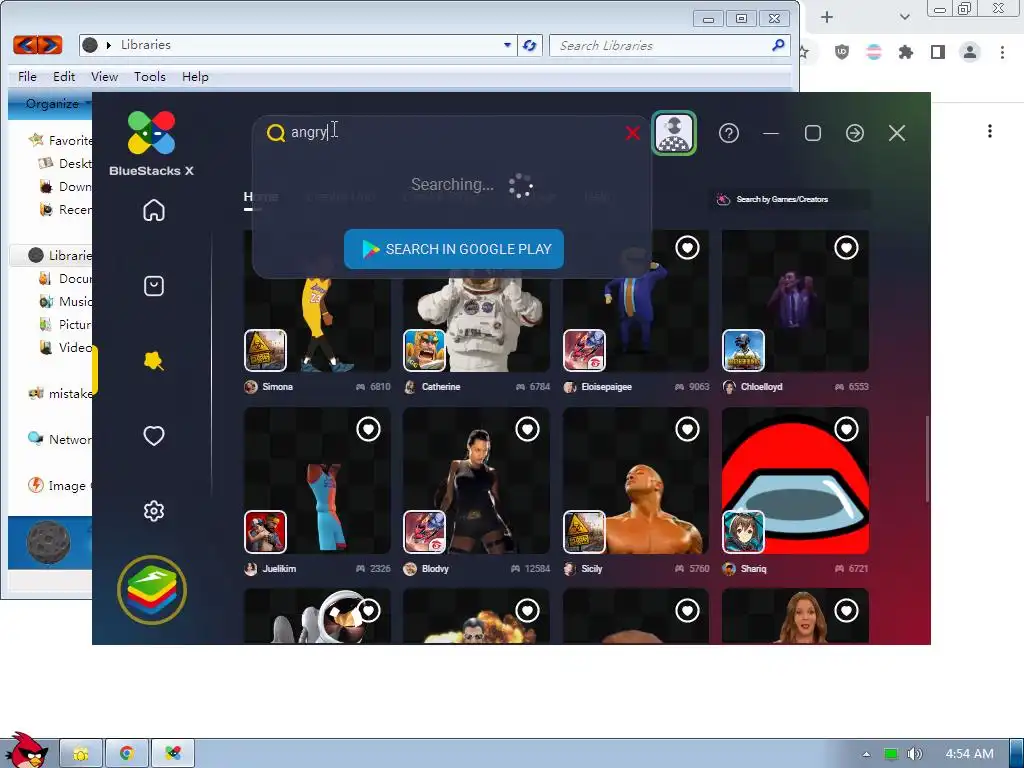Select Music library in explorer tree
1024x768 pixels.
pos(66,302)
